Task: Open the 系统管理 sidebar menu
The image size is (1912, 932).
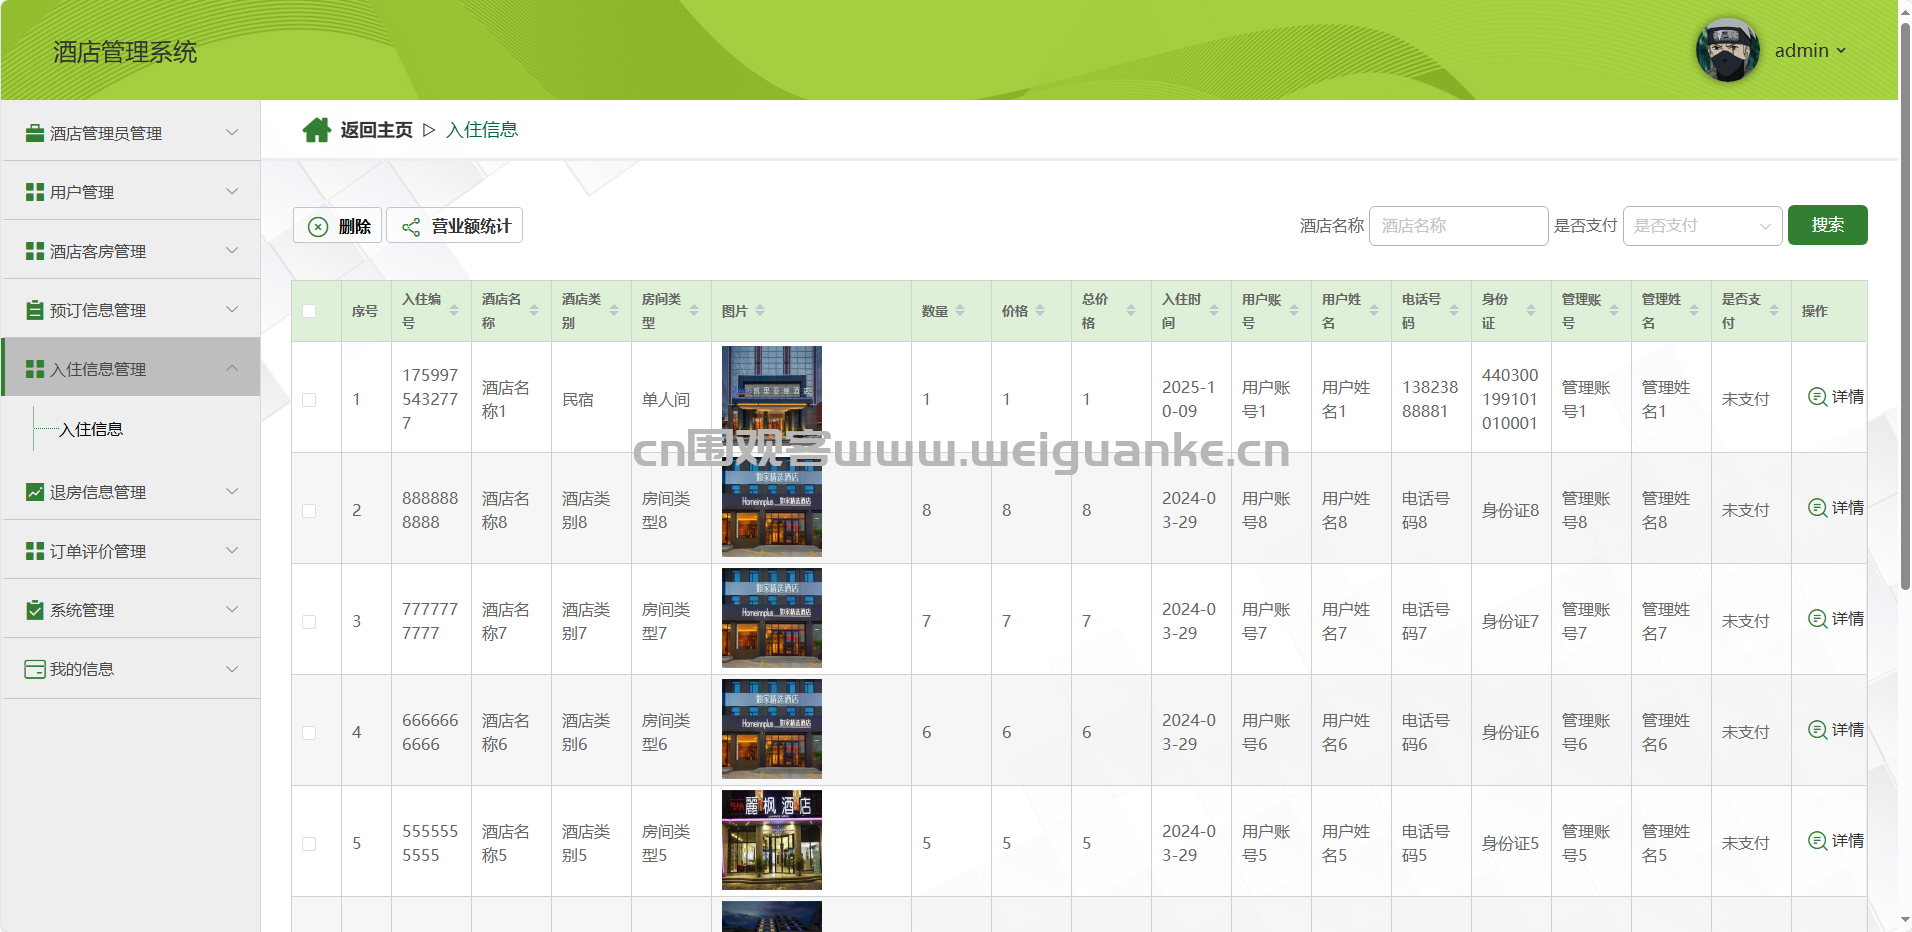Action: (130, 610)
